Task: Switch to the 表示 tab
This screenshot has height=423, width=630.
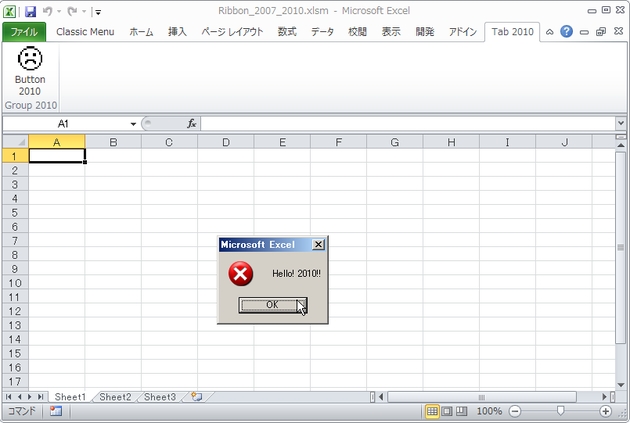Action: (391, 32)
